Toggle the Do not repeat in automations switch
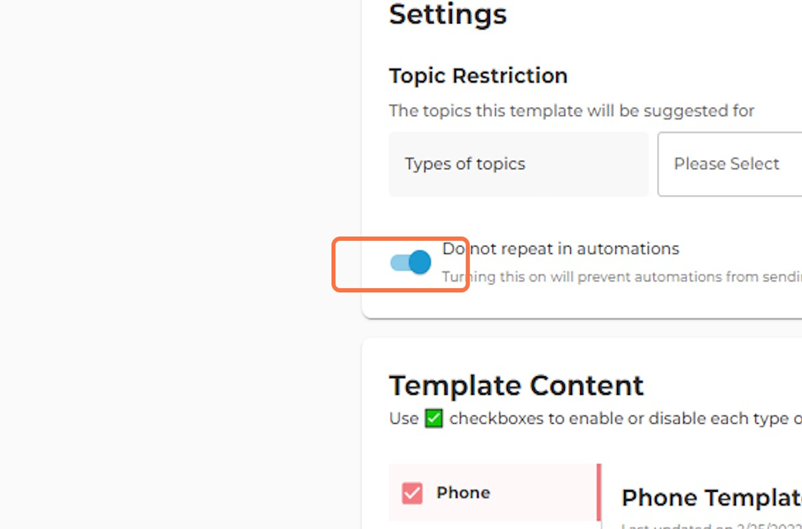Viewport: 802px width, 529px height. pyautogui.click(x=410, y=262)
